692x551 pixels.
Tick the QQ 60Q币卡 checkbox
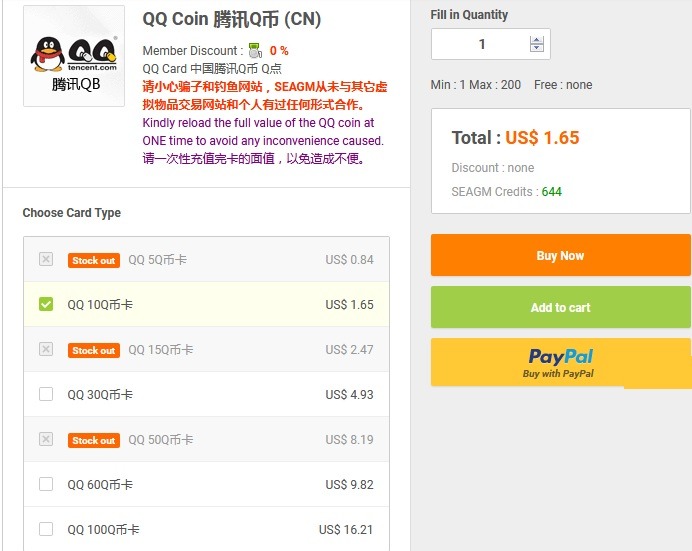point(46,484)
